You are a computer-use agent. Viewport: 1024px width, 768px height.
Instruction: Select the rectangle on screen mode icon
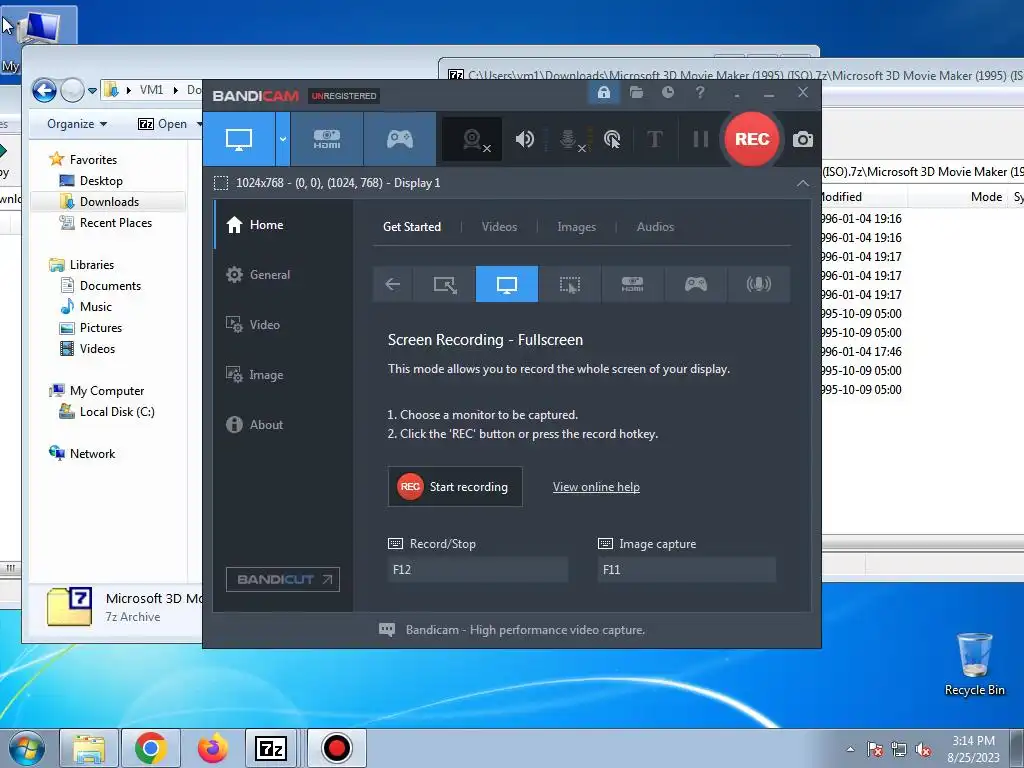(x=445, y=284)
